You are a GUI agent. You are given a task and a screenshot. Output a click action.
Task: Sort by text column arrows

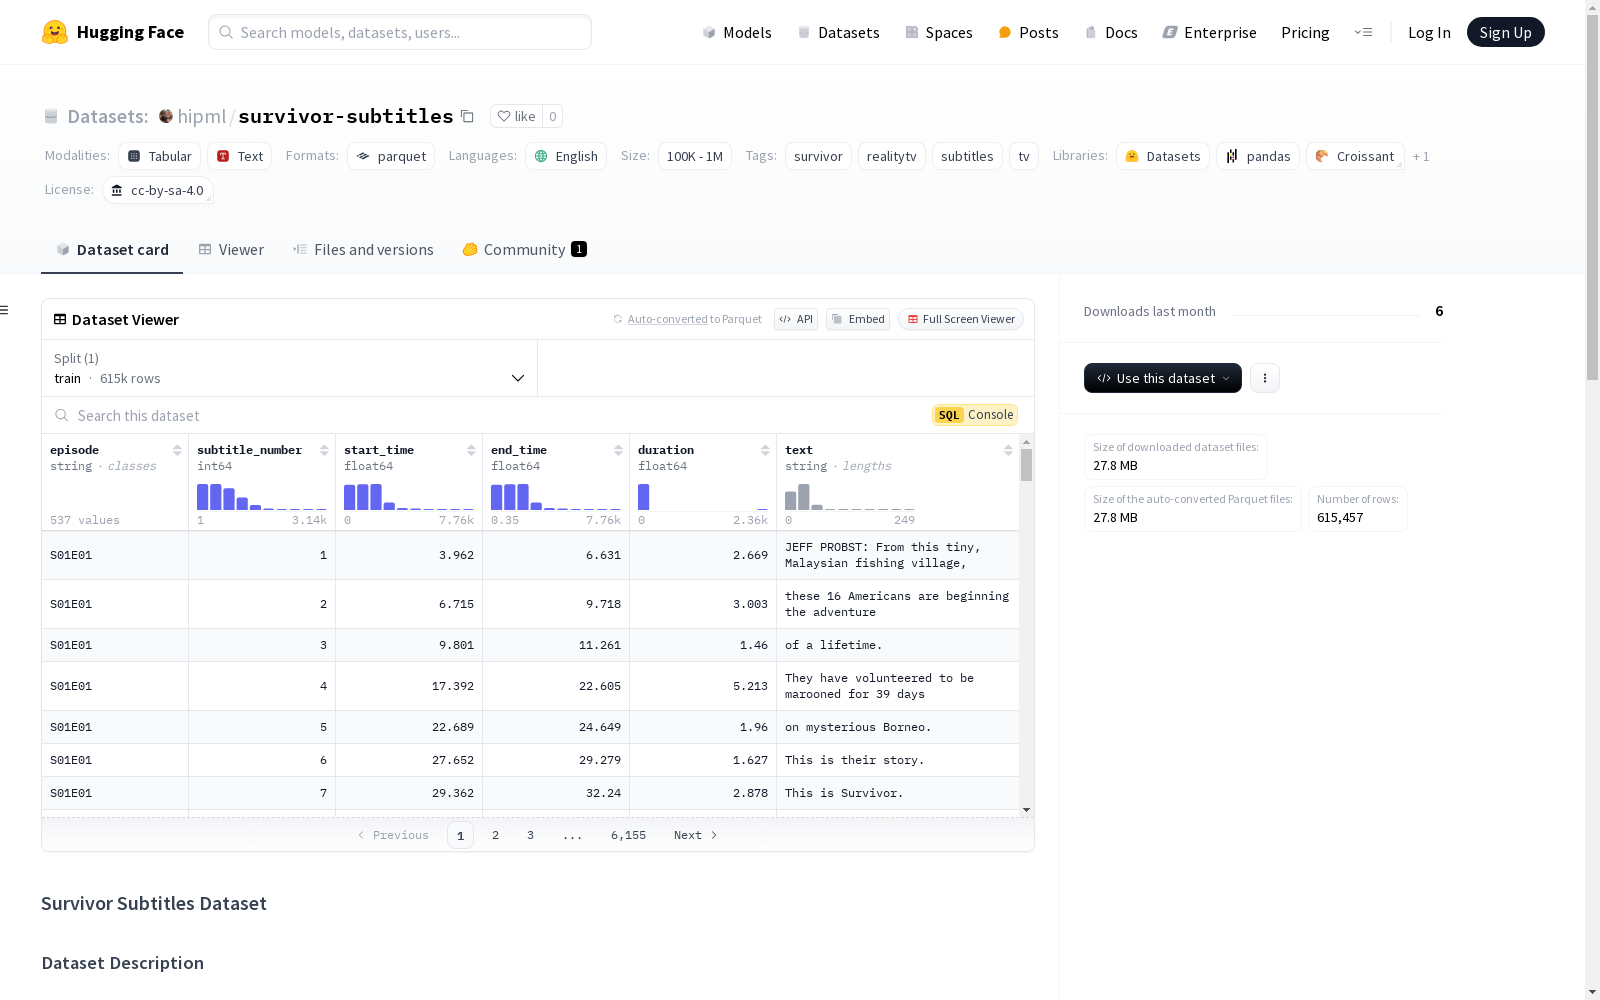[1008, 450]
